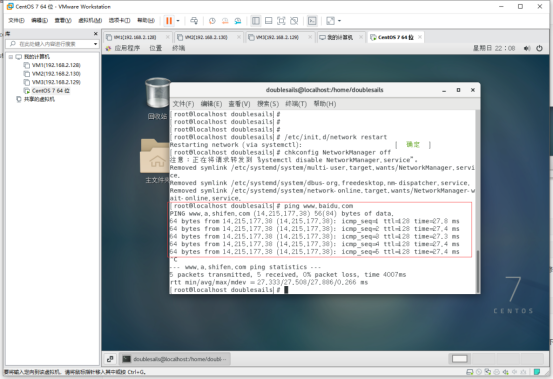Click the 星期日 22:08 clock

coord(494,48)
